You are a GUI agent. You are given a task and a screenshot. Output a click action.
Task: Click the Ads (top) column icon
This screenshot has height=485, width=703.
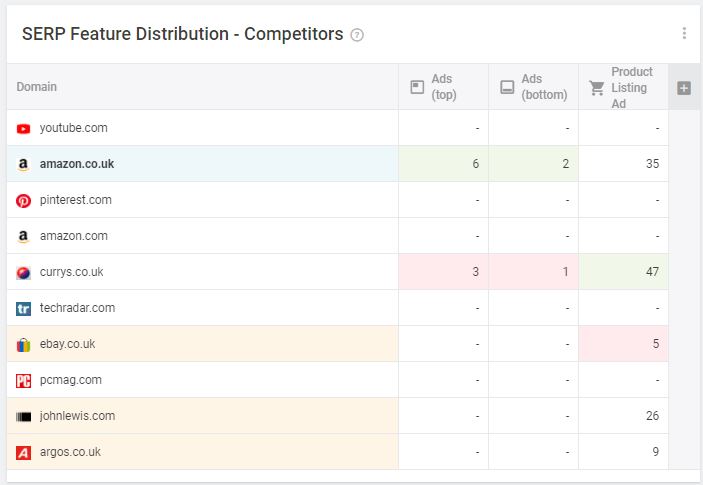point(417,87)
